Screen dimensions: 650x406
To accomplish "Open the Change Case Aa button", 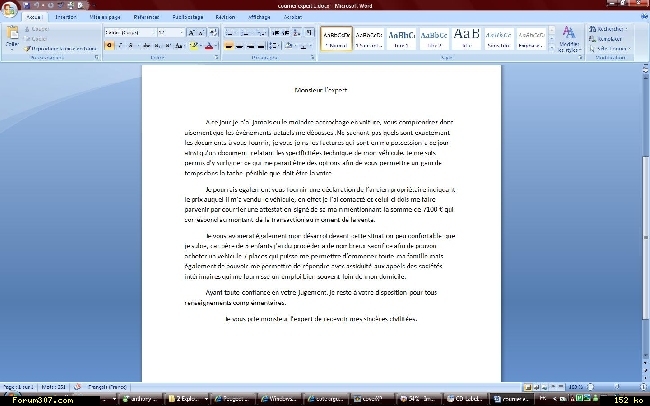I will pos(179,46).
